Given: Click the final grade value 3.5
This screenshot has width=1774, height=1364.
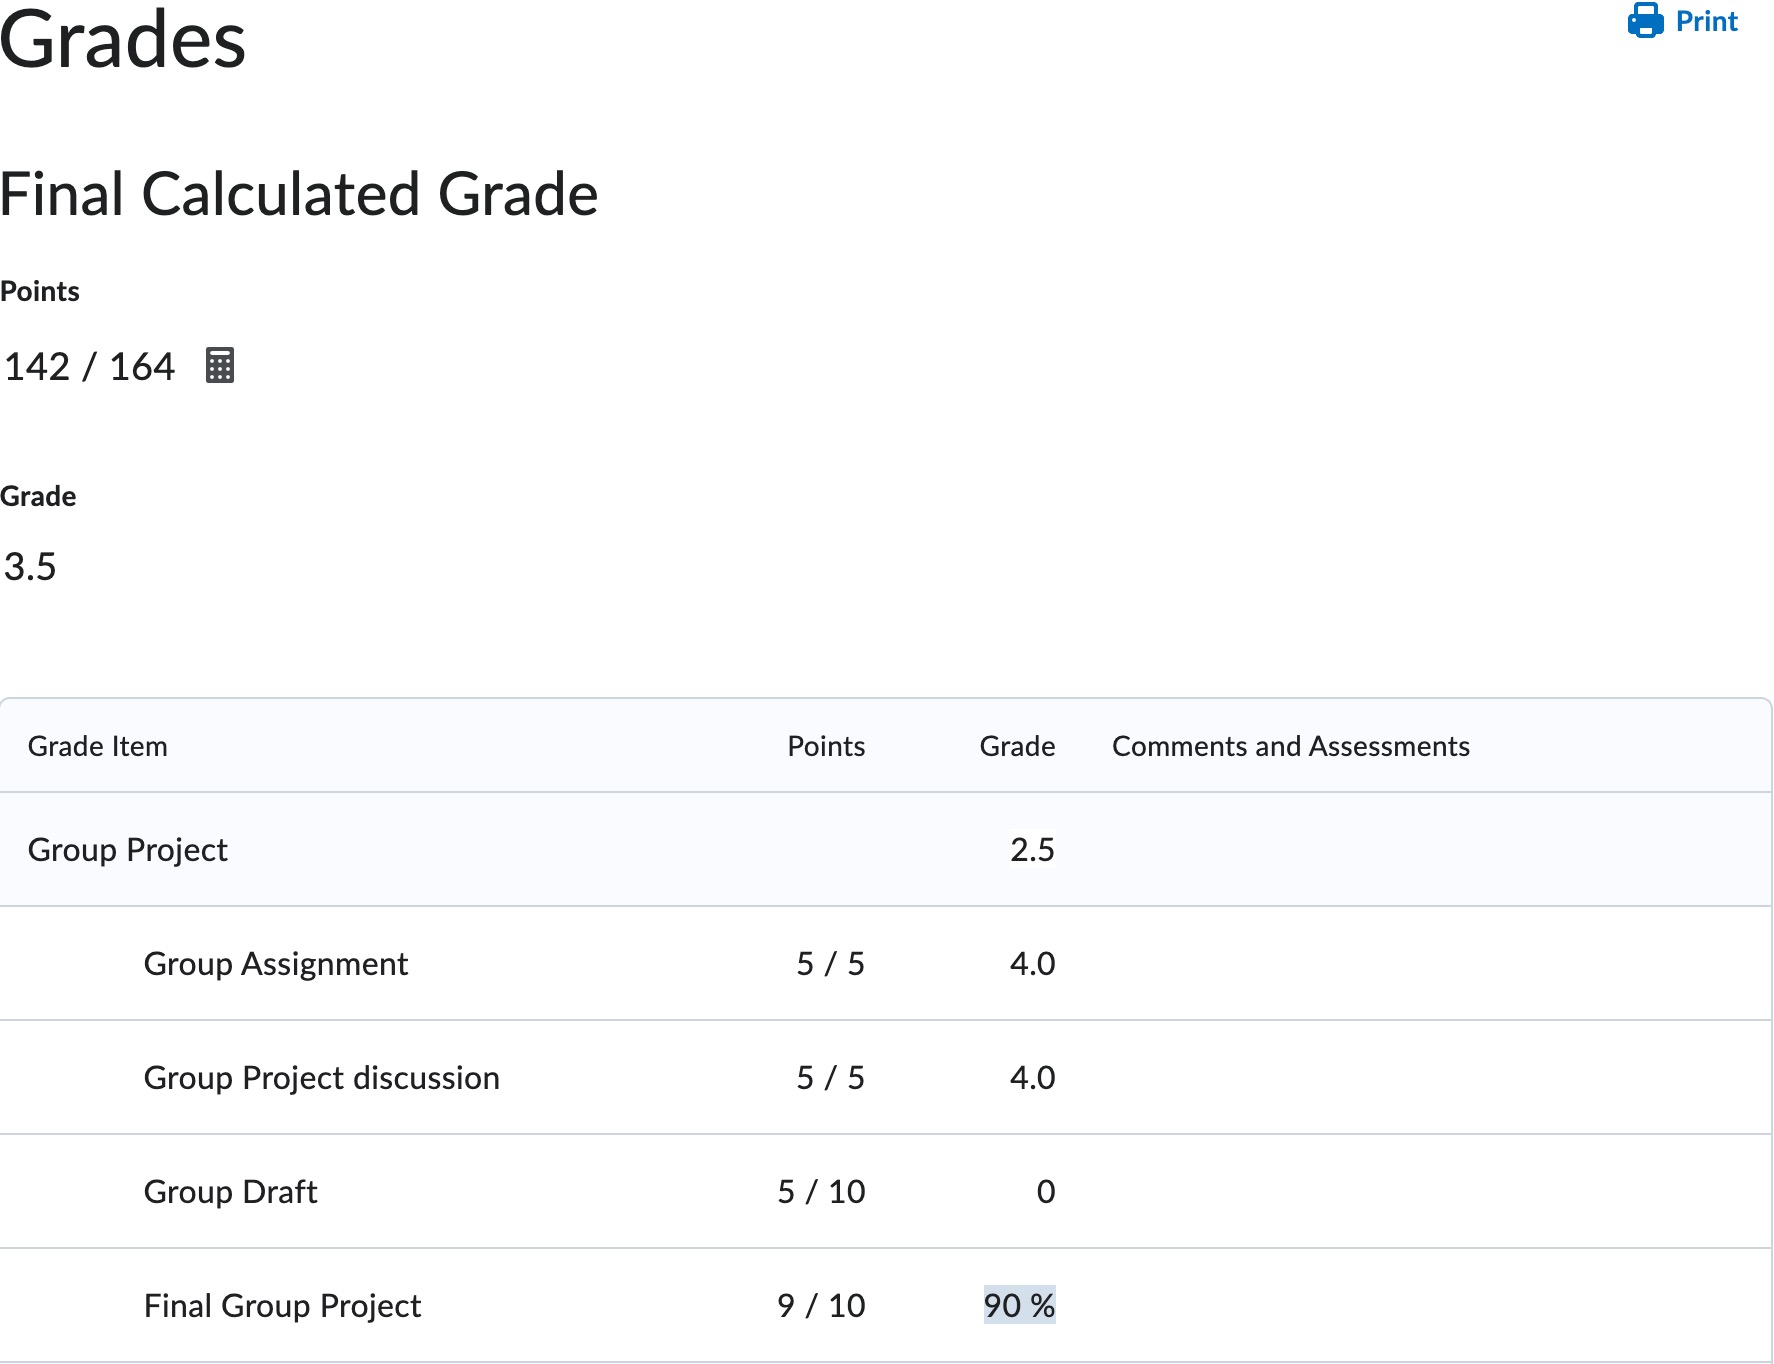Looking at the screenshot, I should pyautogui.click(x=30, y=567).
